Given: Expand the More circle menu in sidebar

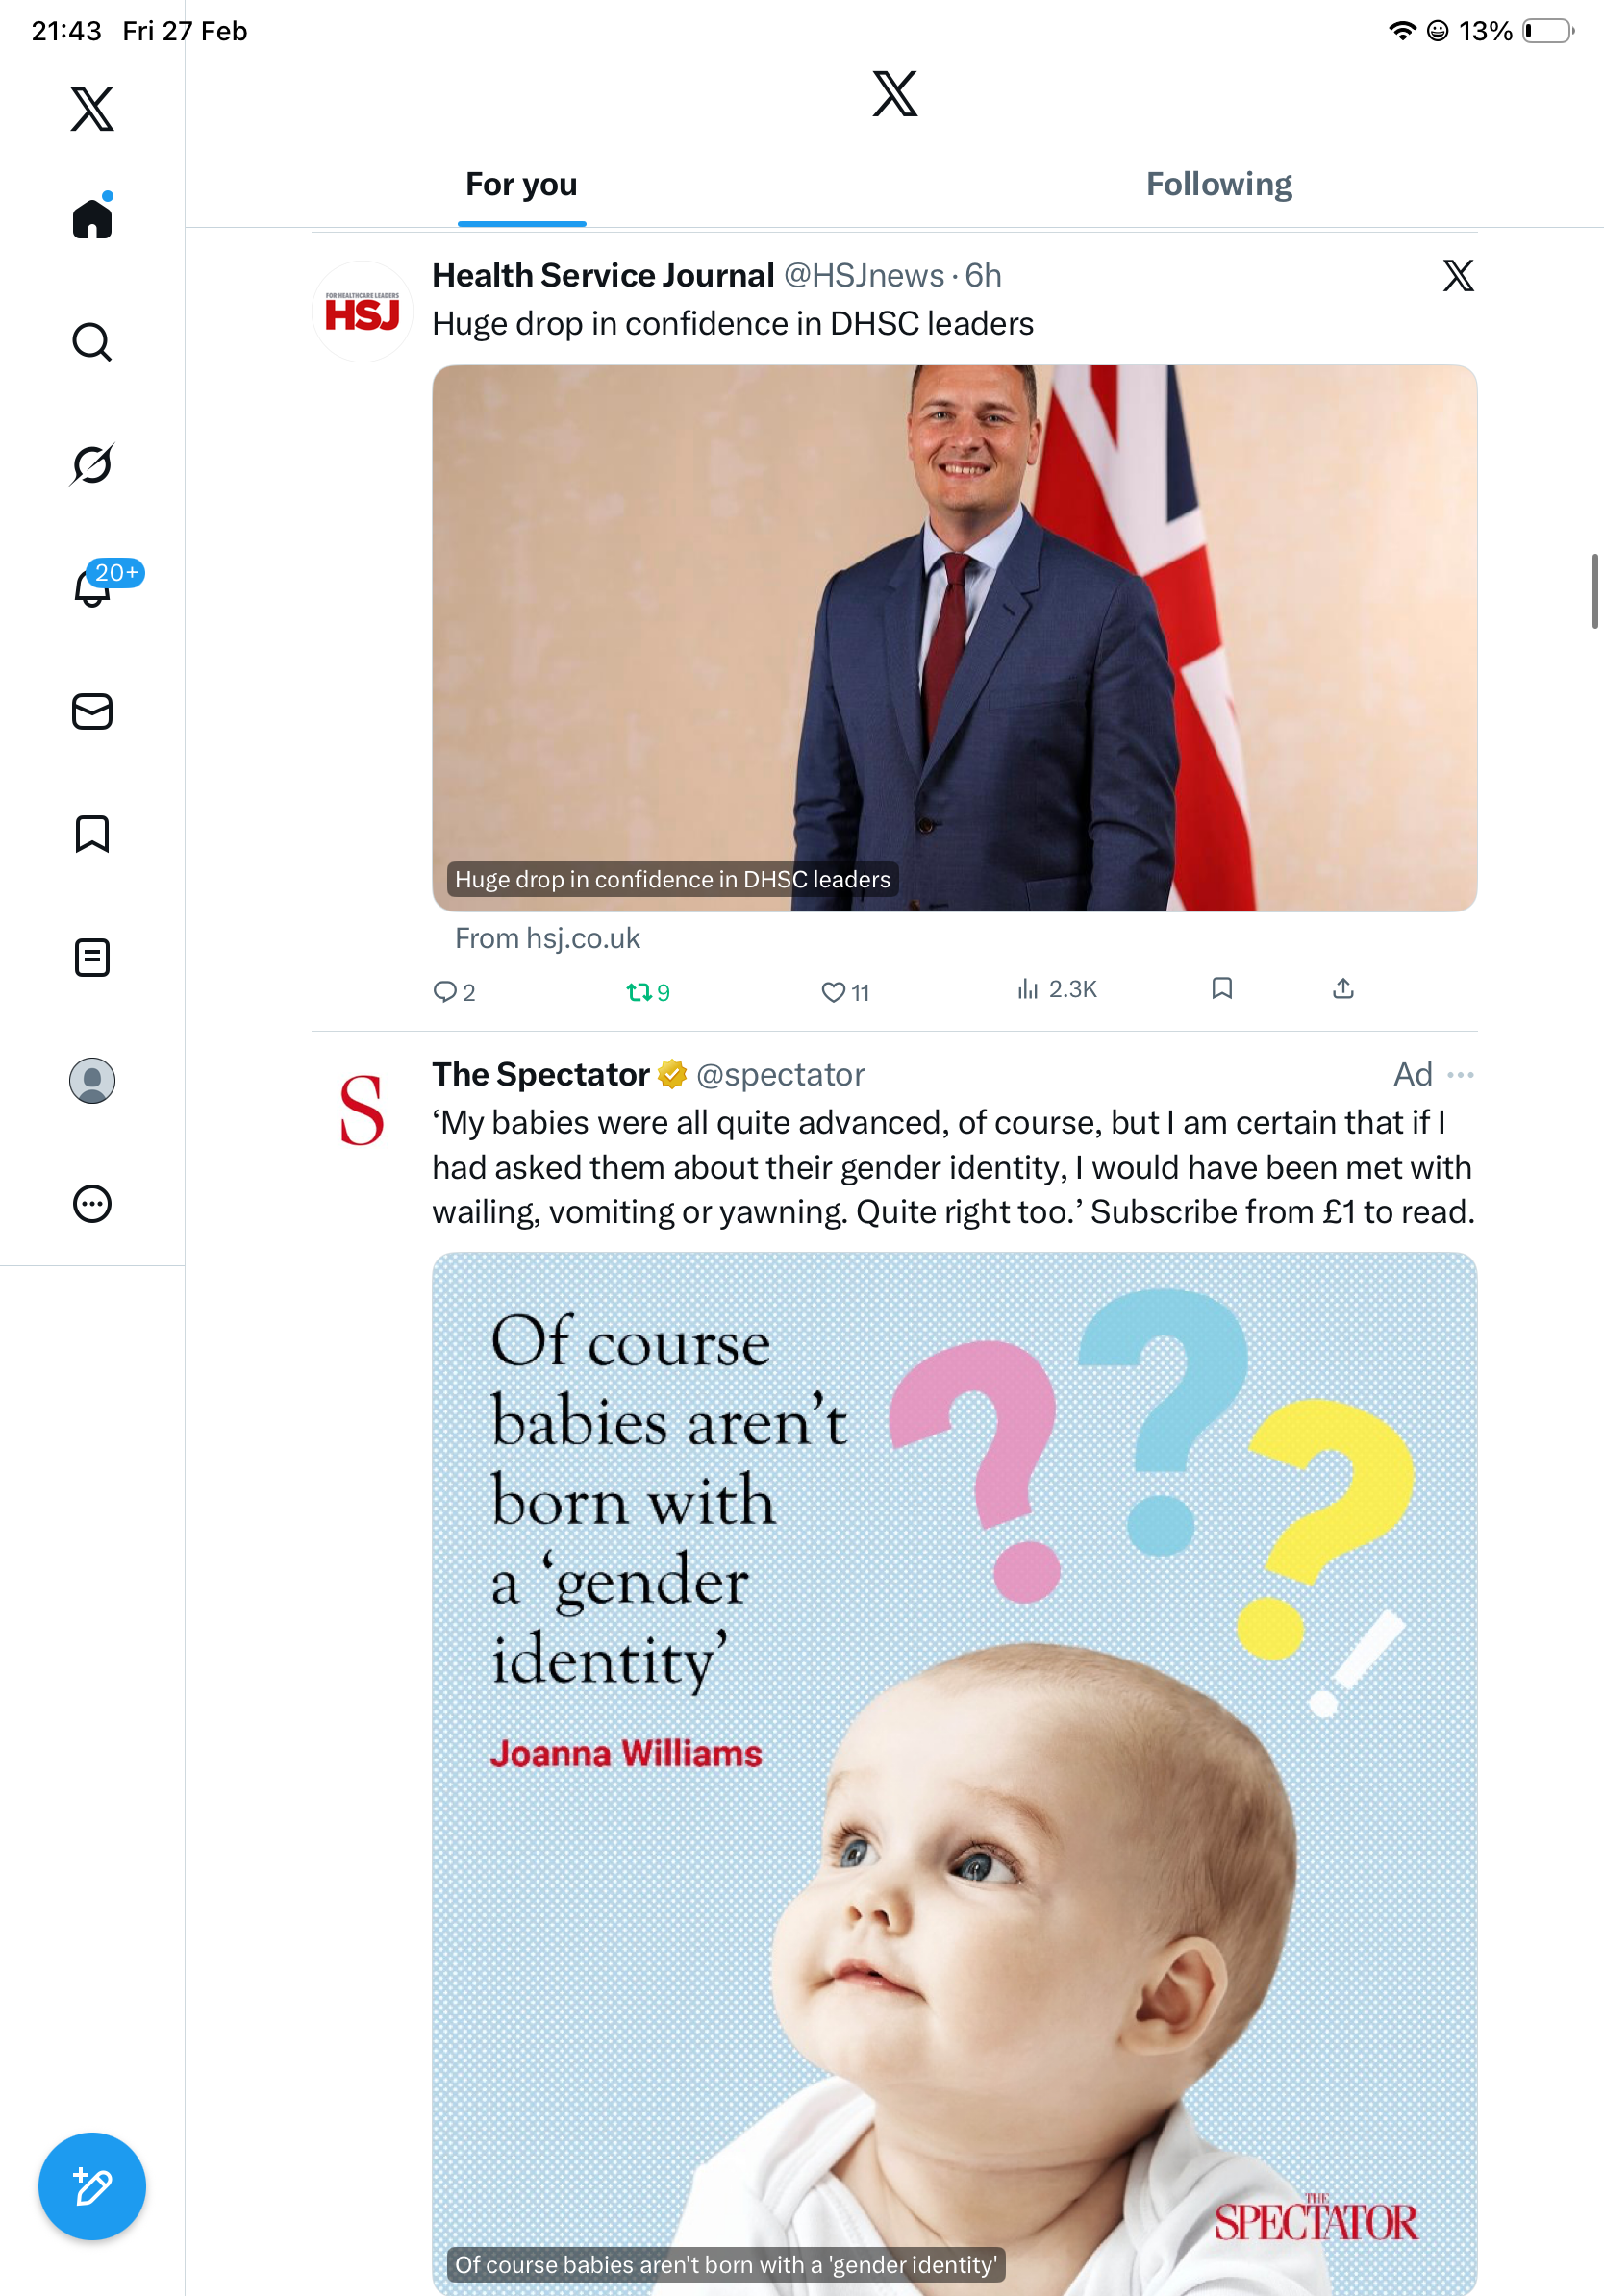Looking at the screenshot, I should pos(92,1203).
